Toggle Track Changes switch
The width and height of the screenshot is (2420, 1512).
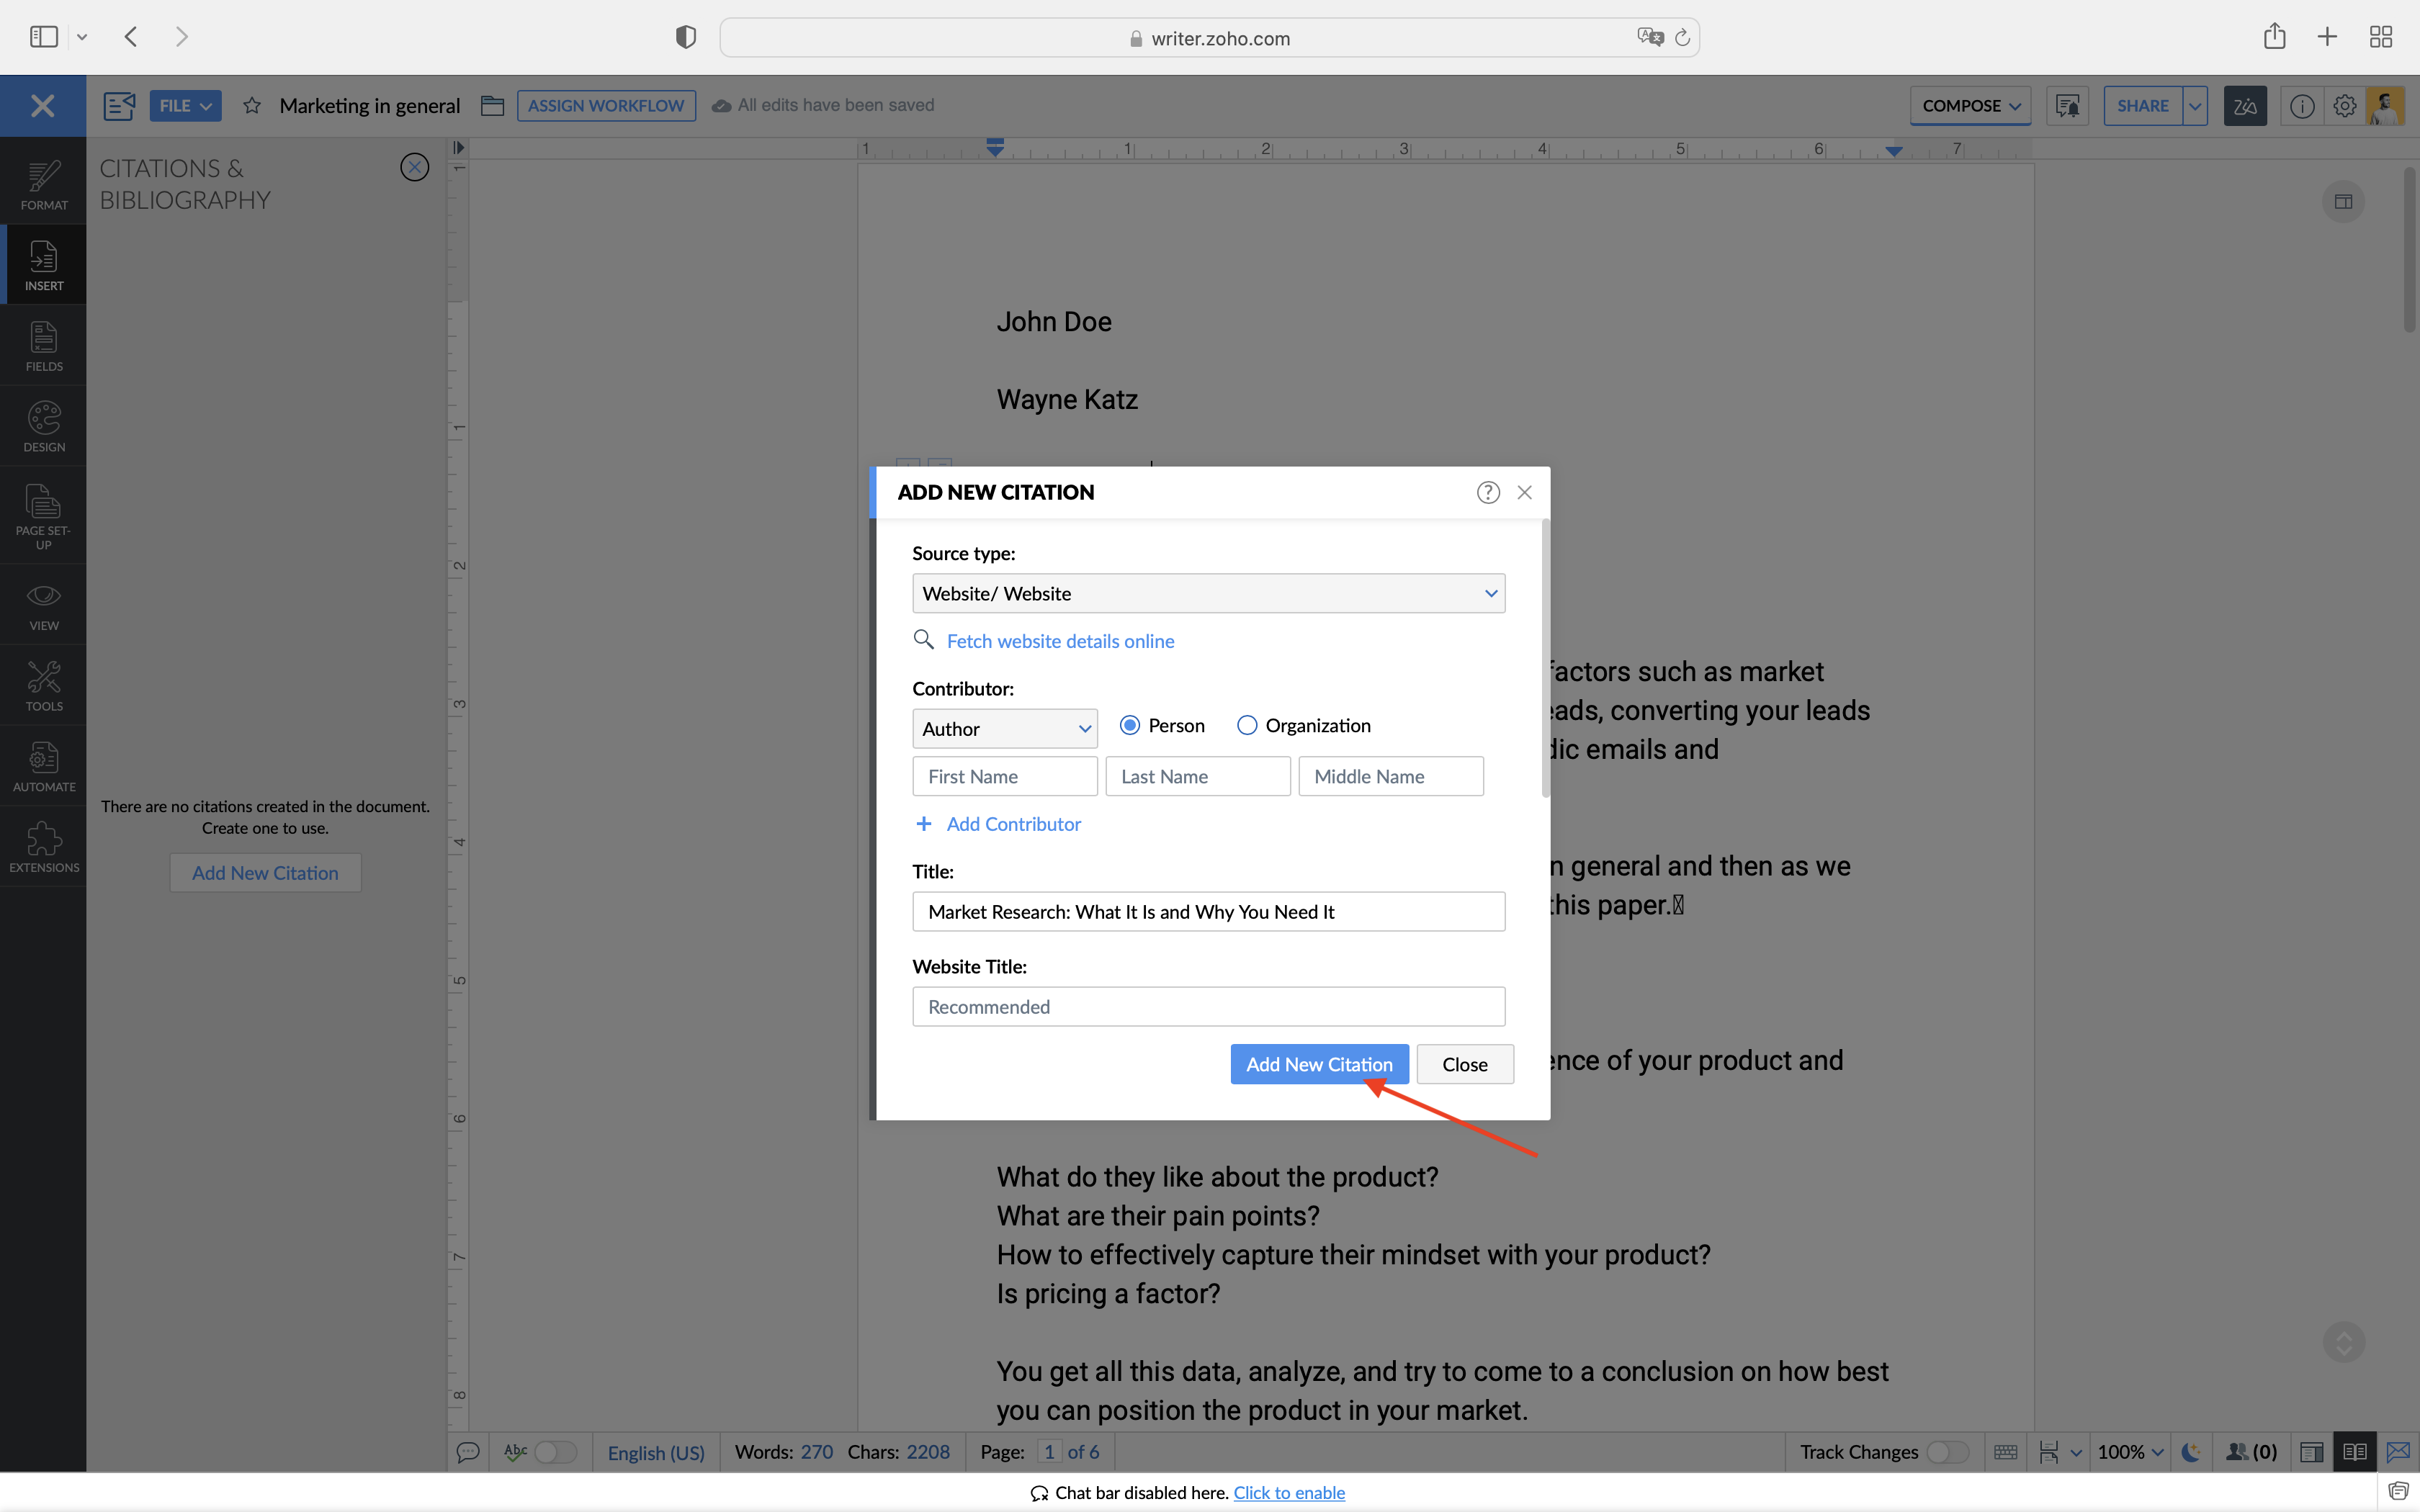[1946, 1452]
